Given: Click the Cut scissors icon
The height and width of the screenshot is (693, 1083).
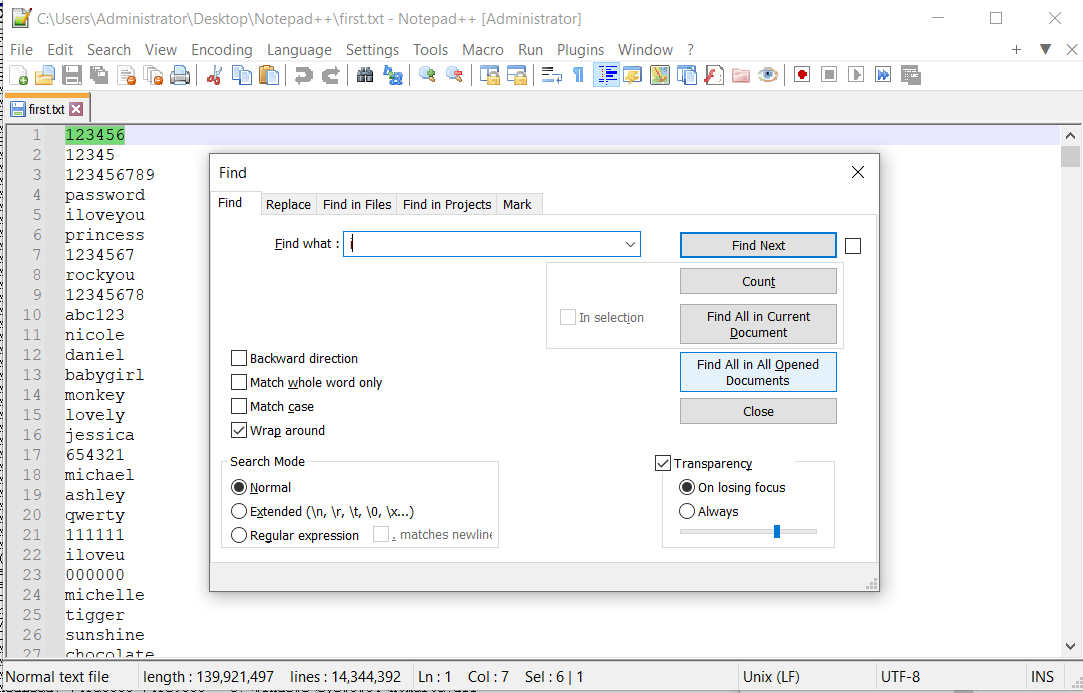Looking at the screenshot, I should point(214,75).
